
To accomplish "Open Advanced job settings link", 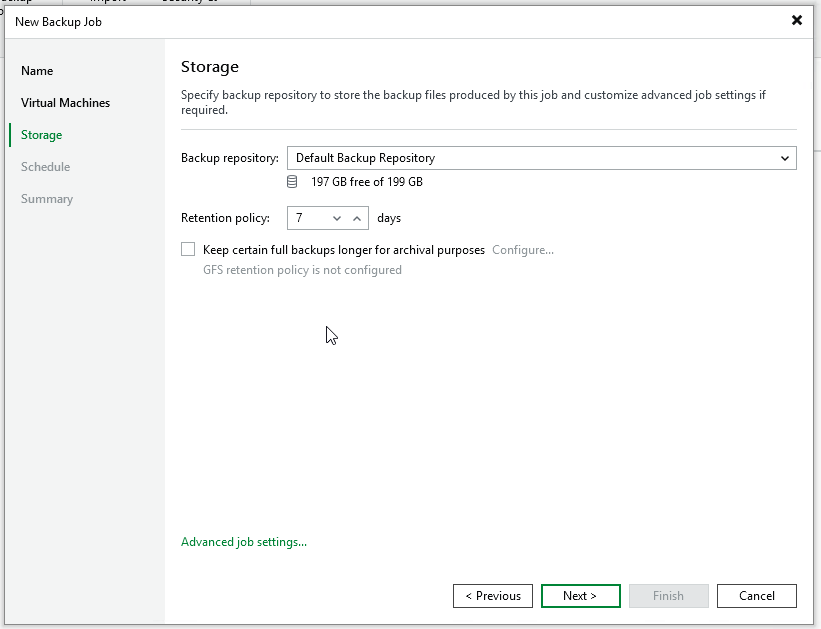I will point(244,542).
